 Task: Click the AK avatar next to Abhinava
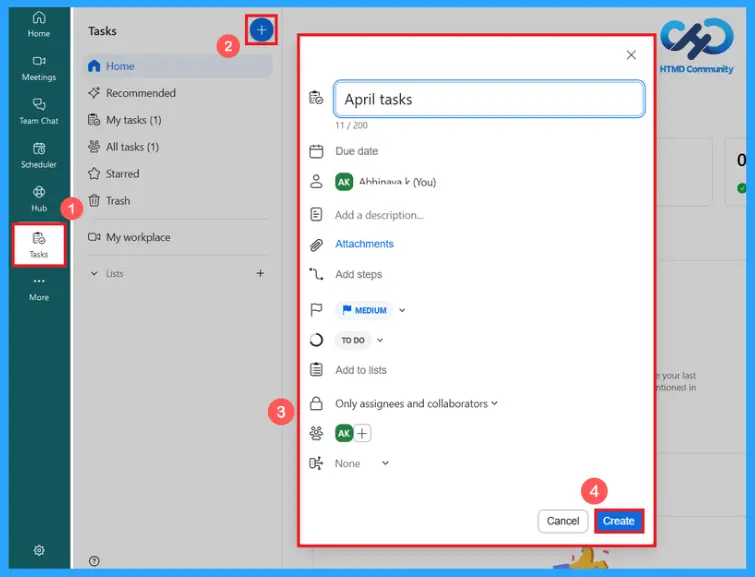(x=344, y=182)
